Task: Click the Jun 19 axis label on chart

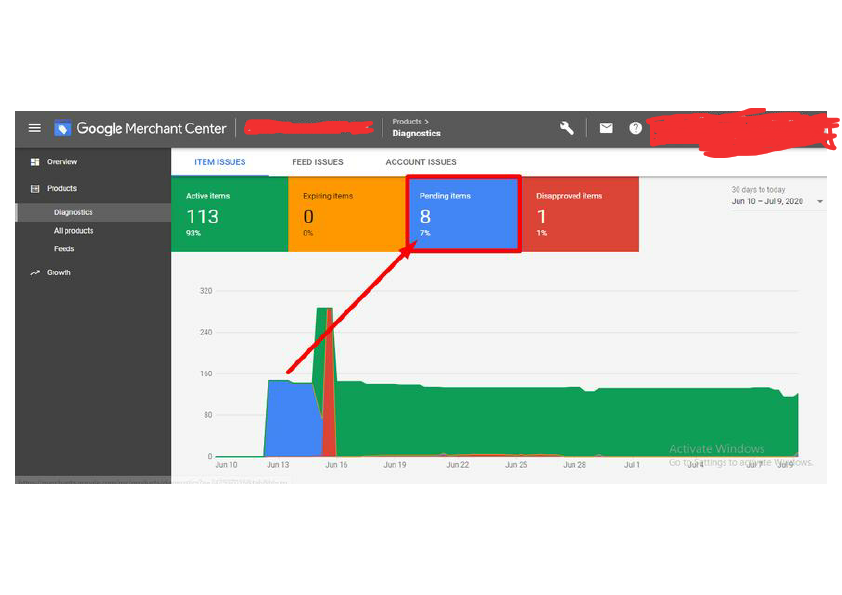Action: [x=395, y=465]
